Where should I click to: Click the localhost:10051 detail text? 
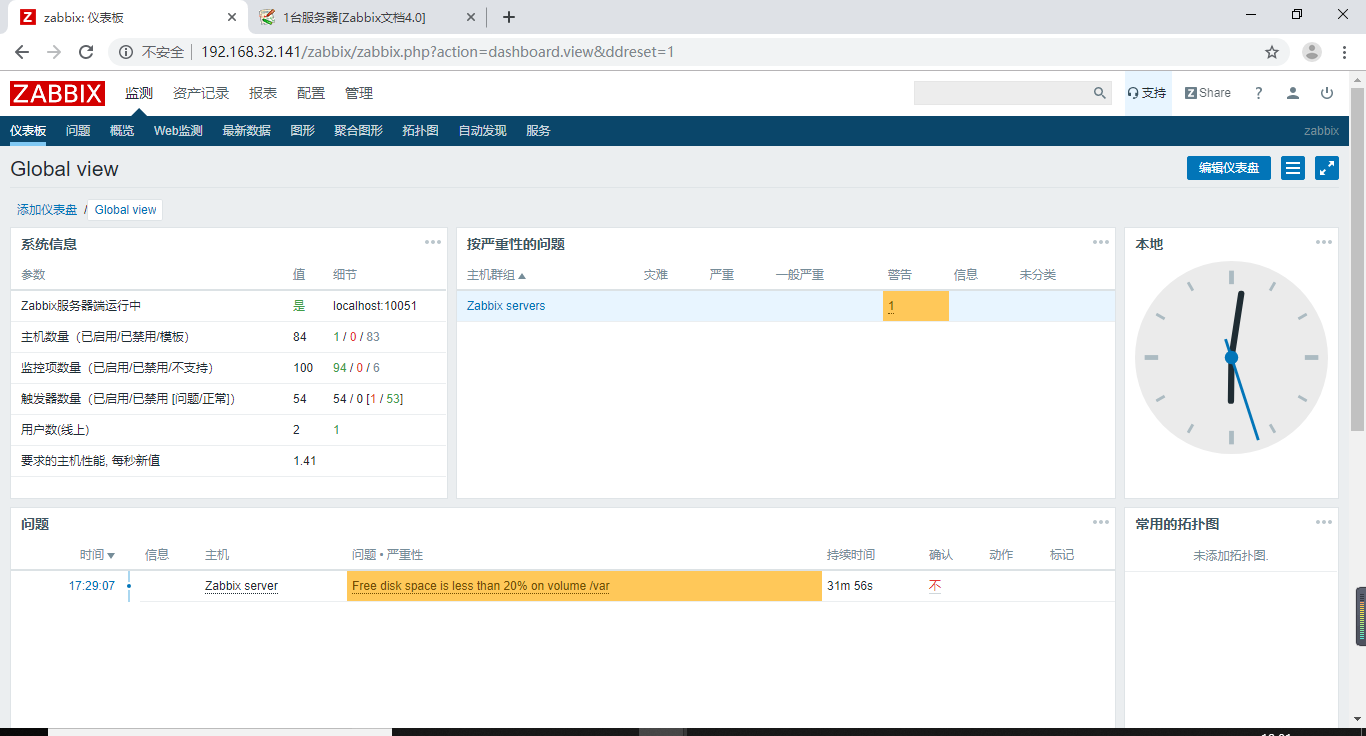pos(375,306)
